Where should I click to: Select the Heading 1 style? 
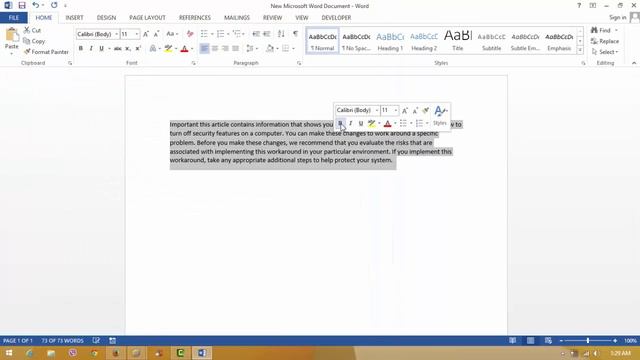pyautogui.click(x=390, y=41)
